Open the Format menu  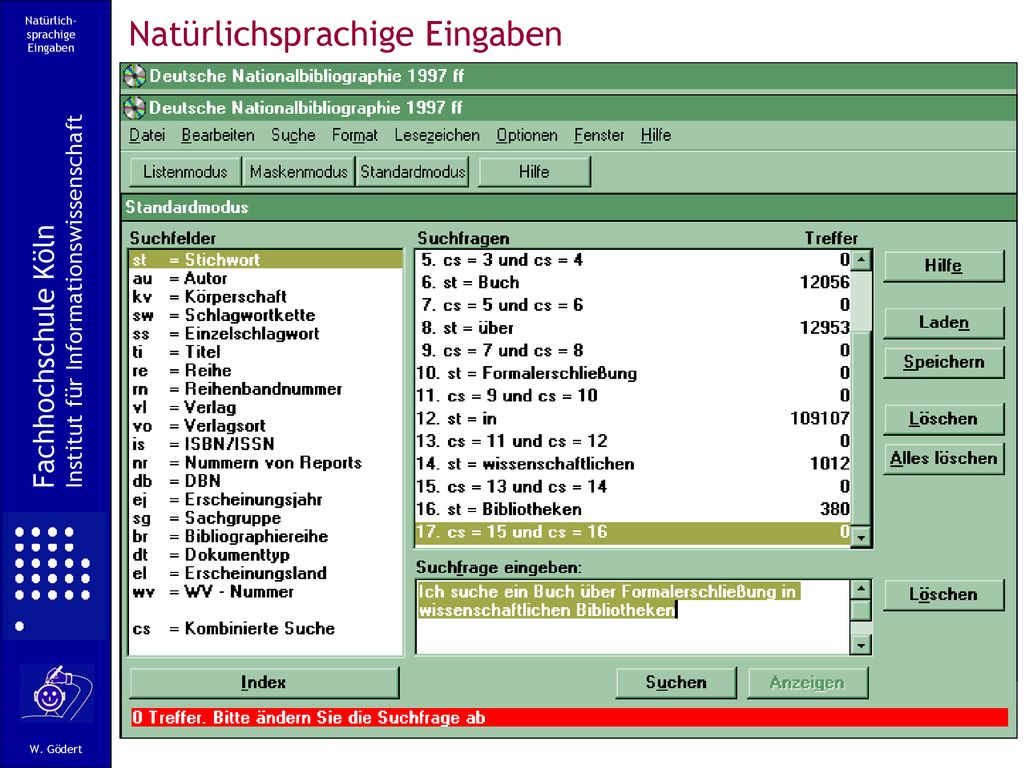pyautogui.click(x=355, y=135)
